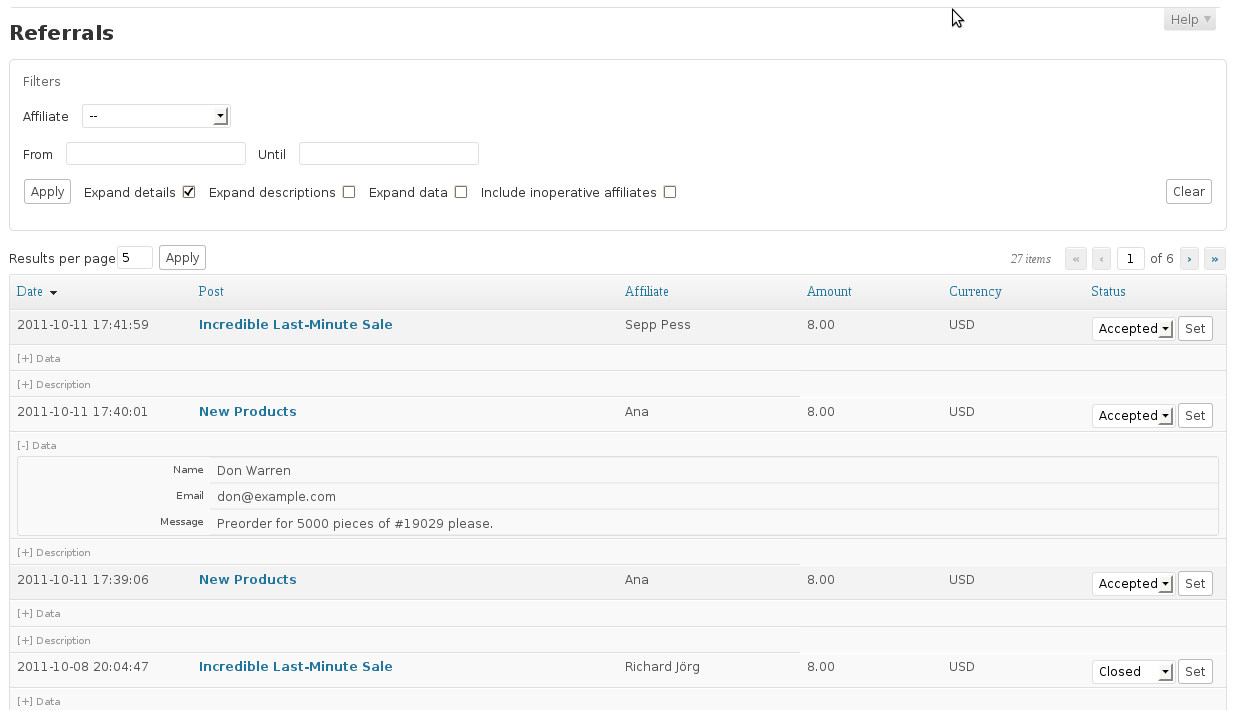
Task: Open the Help dropdown tab
Action: 1190,20
